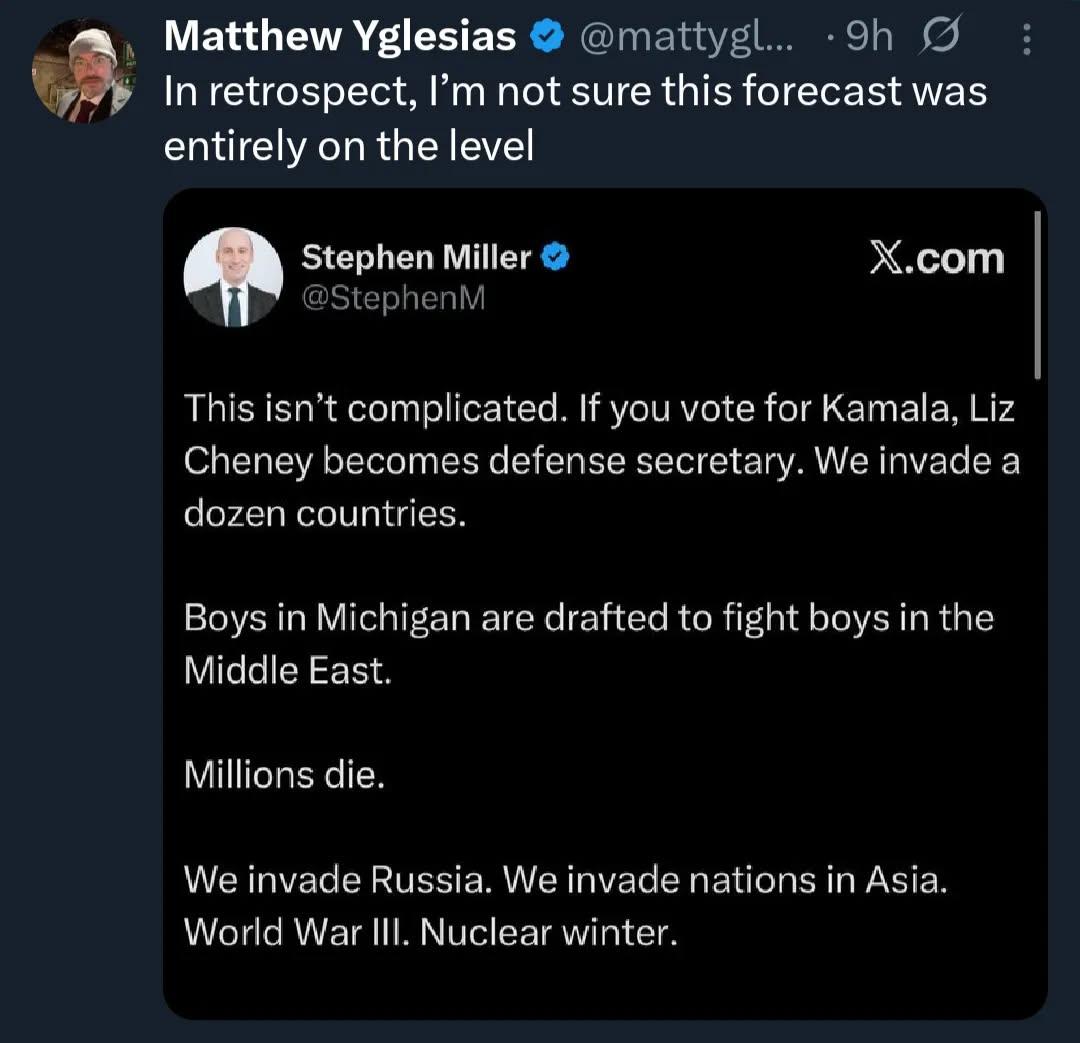
Task: Open the 9h timestamp link
Action: (866, 38)
